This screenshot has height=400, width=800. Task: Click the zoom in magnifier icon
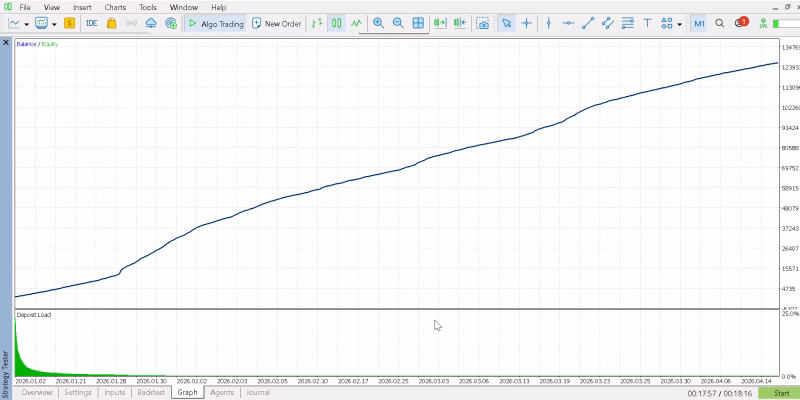(x=378, y=23)
